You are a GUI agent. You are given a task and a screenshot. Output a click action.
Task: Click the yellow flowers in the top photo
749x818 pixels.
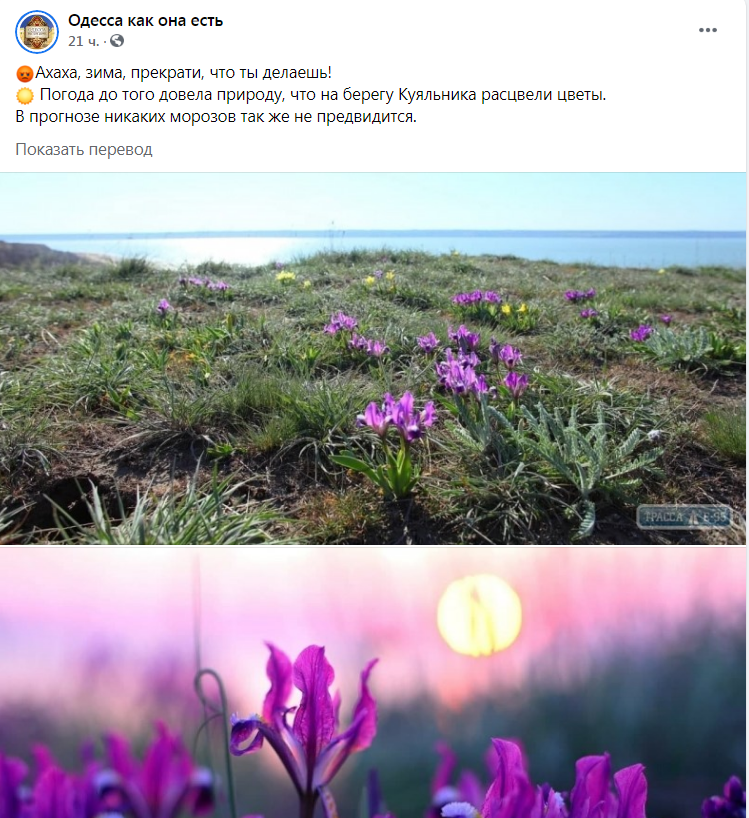pos(286,276)
